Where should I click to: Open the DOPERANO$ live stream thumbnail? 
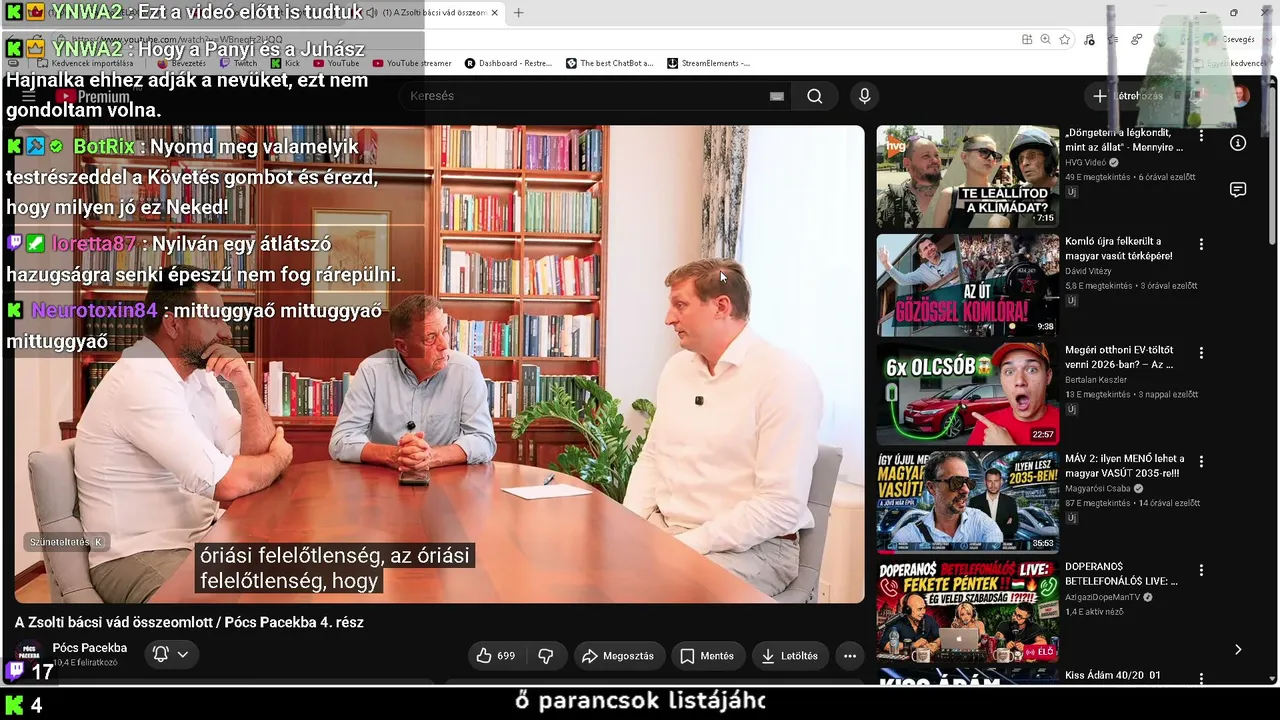(968, 611)
